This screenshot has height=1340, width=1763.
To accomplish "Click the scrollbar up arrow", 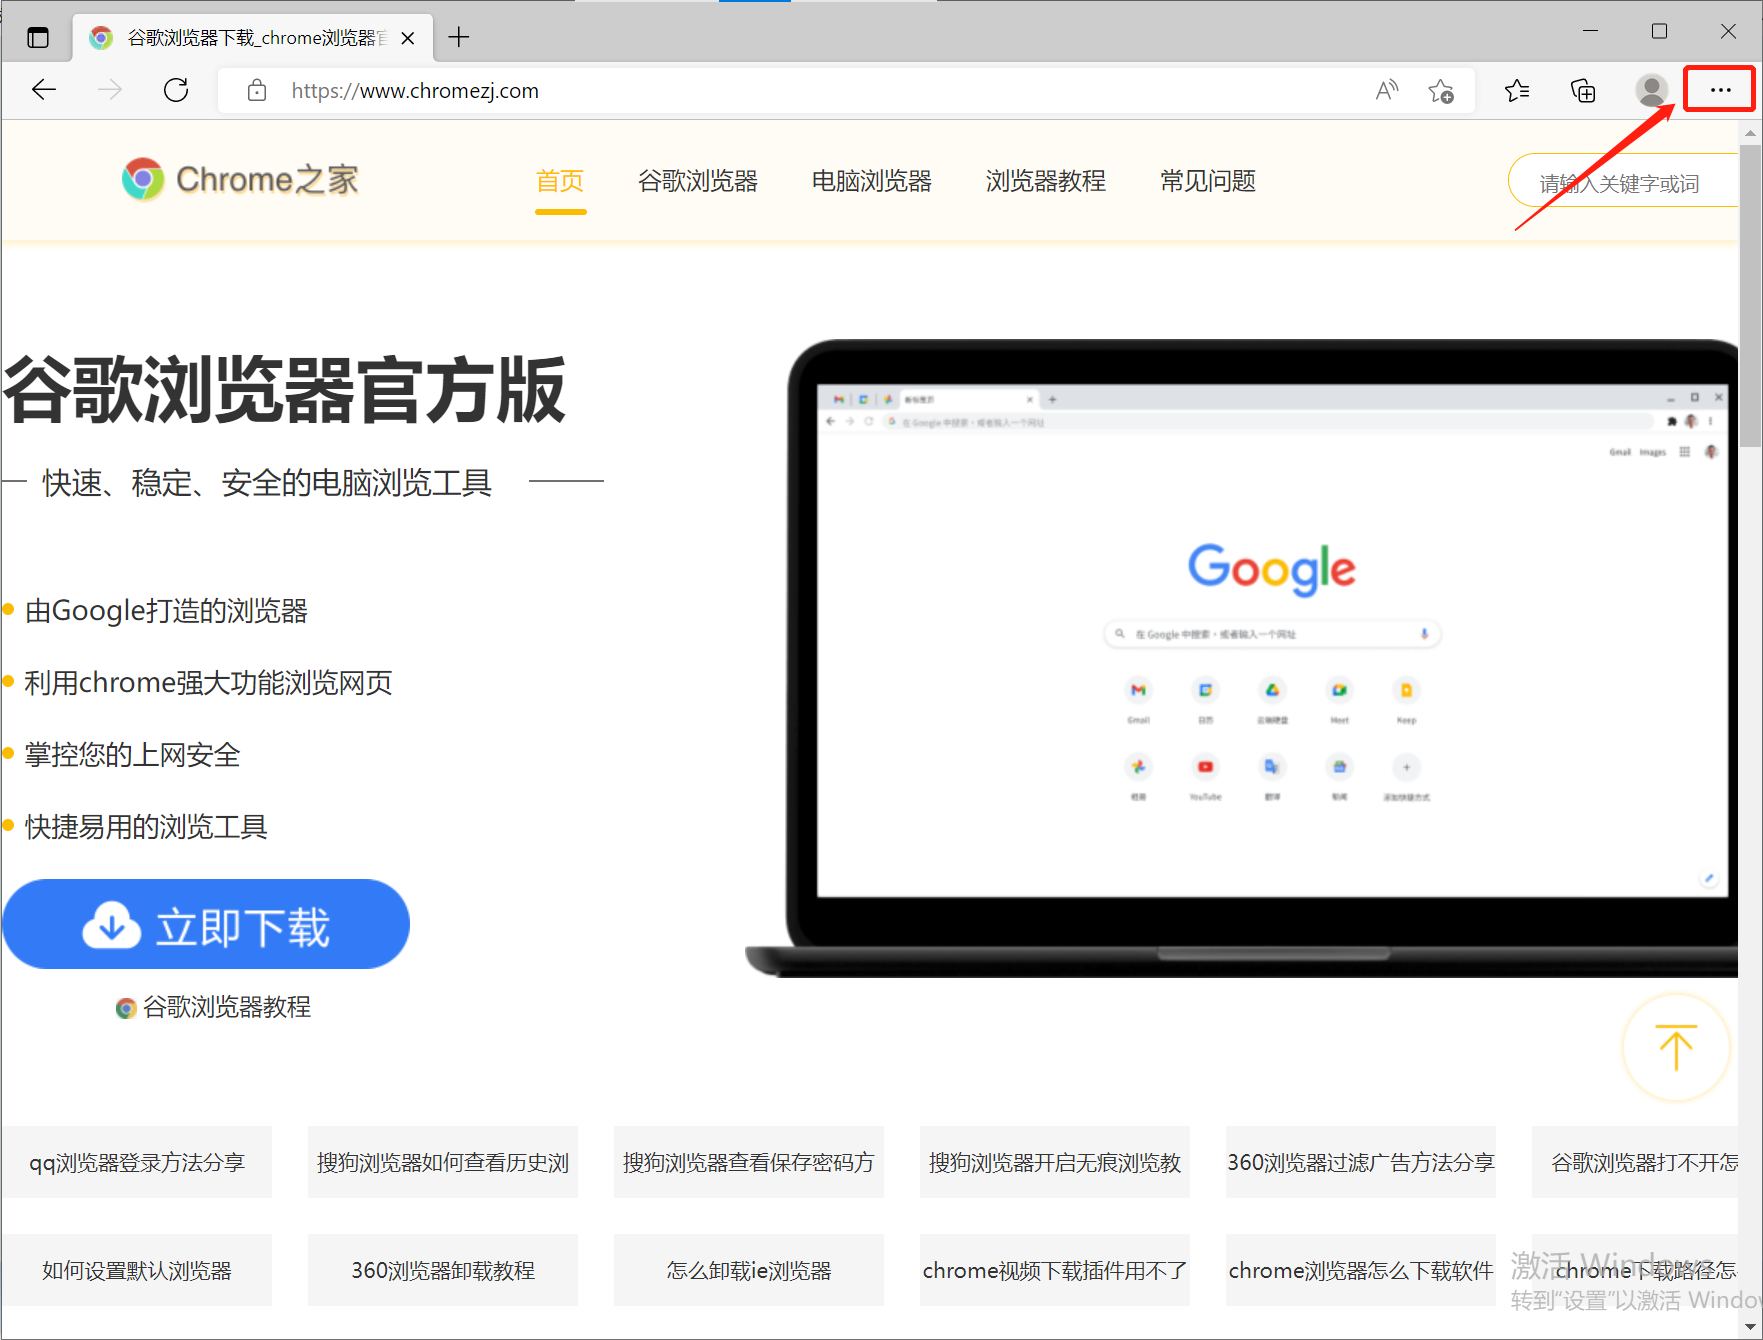I will [x=1750, y=132].
